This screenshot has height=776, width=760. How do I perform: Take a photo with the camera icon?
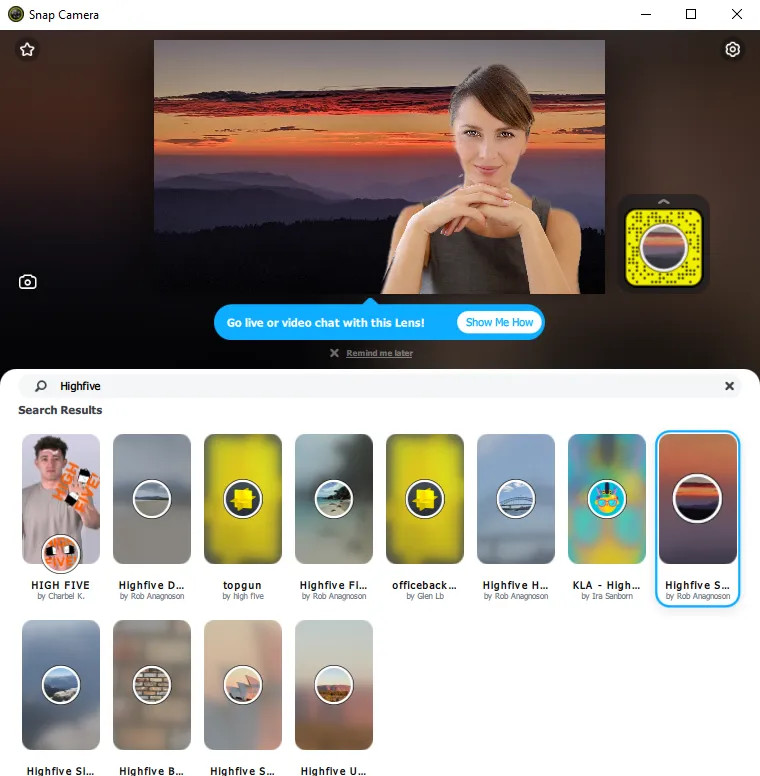[28, 282]
